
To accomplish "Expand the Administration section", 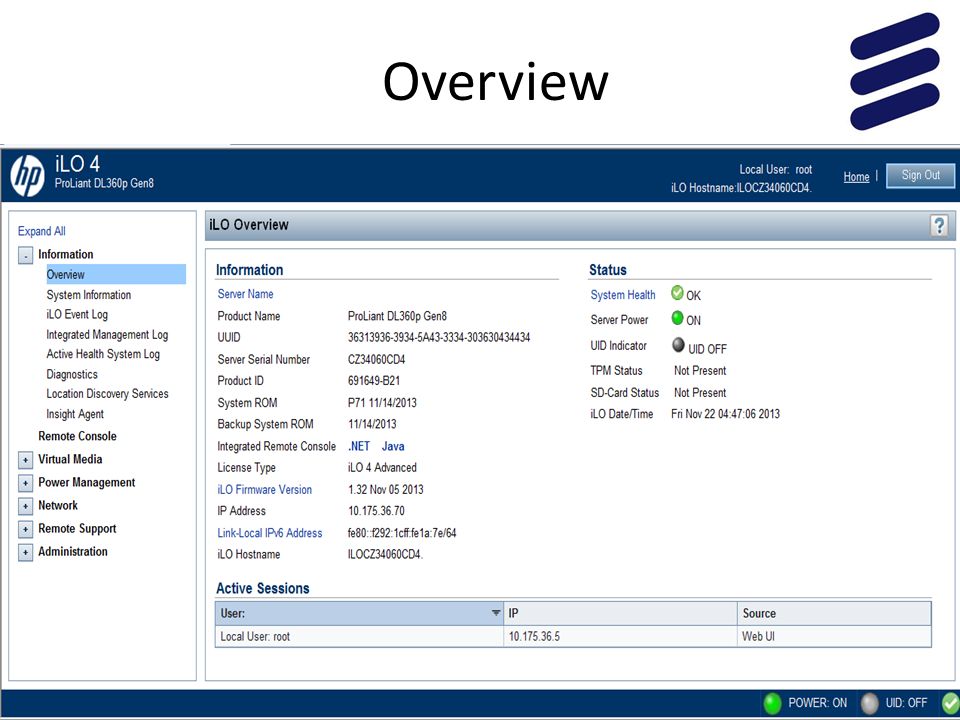I will [x=25, y=552].
